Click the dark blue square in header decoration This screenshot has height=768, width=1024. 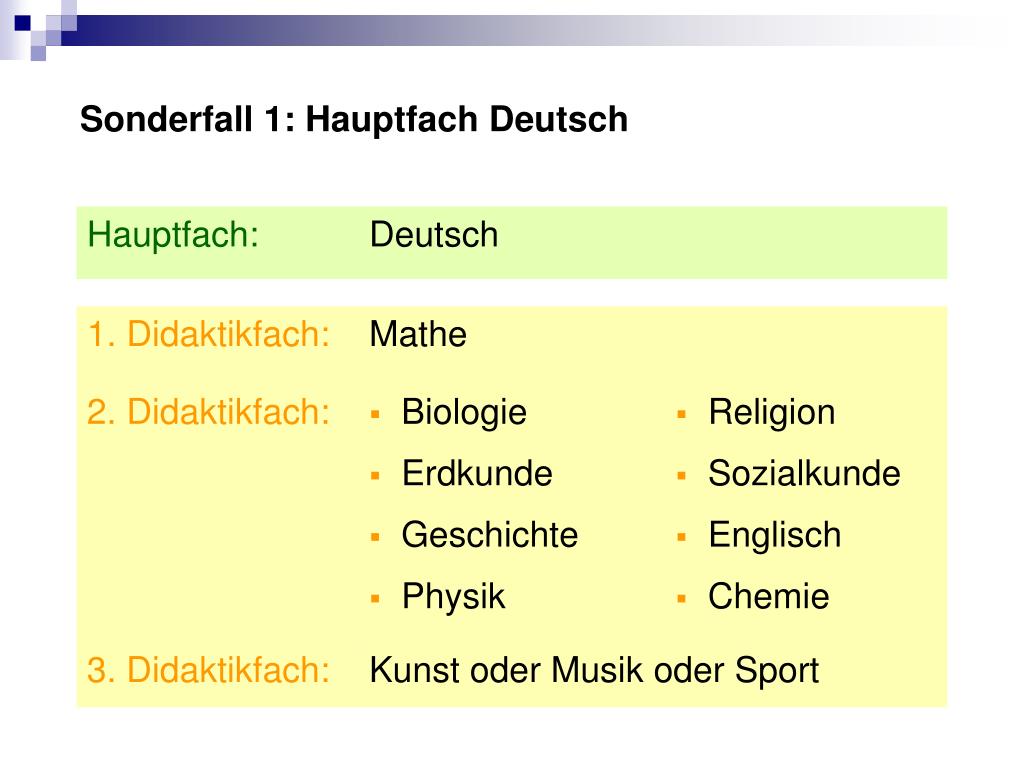click(x=22, y=24)
